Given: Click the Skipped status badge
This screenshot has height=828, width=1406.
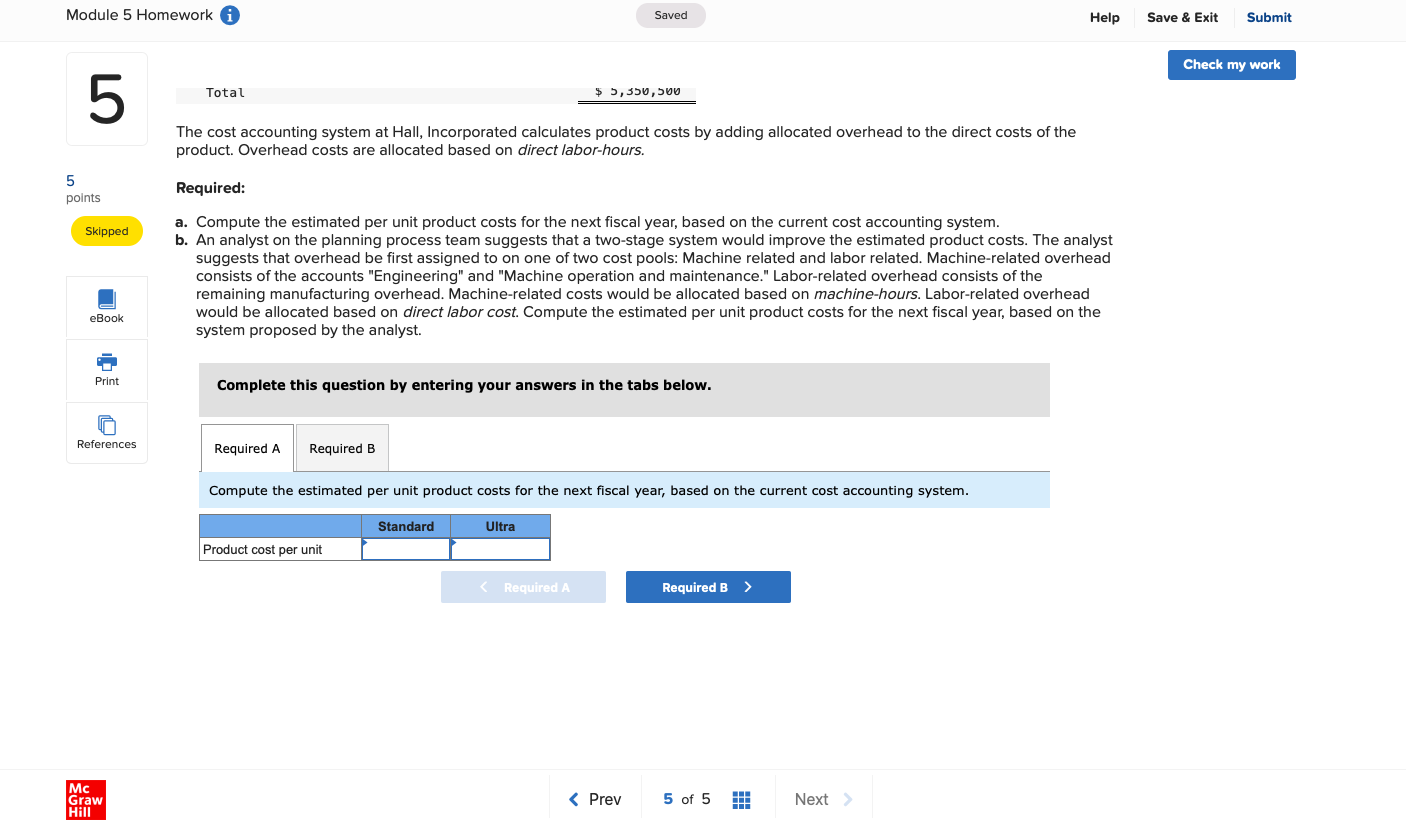Looking at the screenshot, I should (x=107, y=231).
